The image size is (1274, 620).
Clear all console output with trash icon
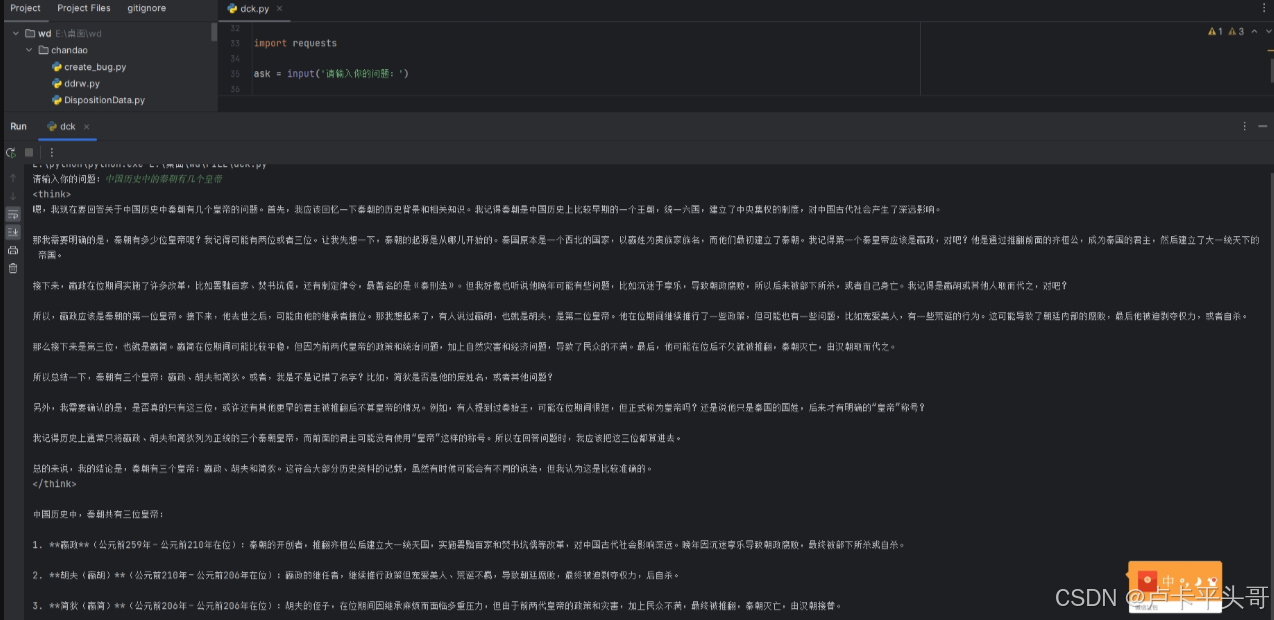click(x=13, y=268)
